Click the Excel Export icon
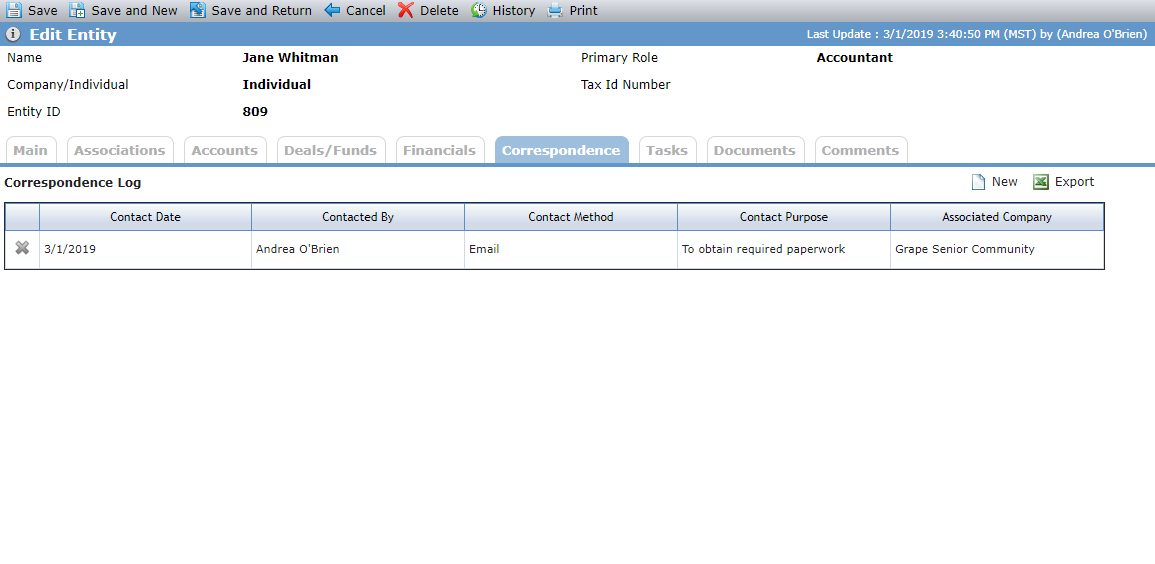 pyautogui.click(x=1041, y=182)
